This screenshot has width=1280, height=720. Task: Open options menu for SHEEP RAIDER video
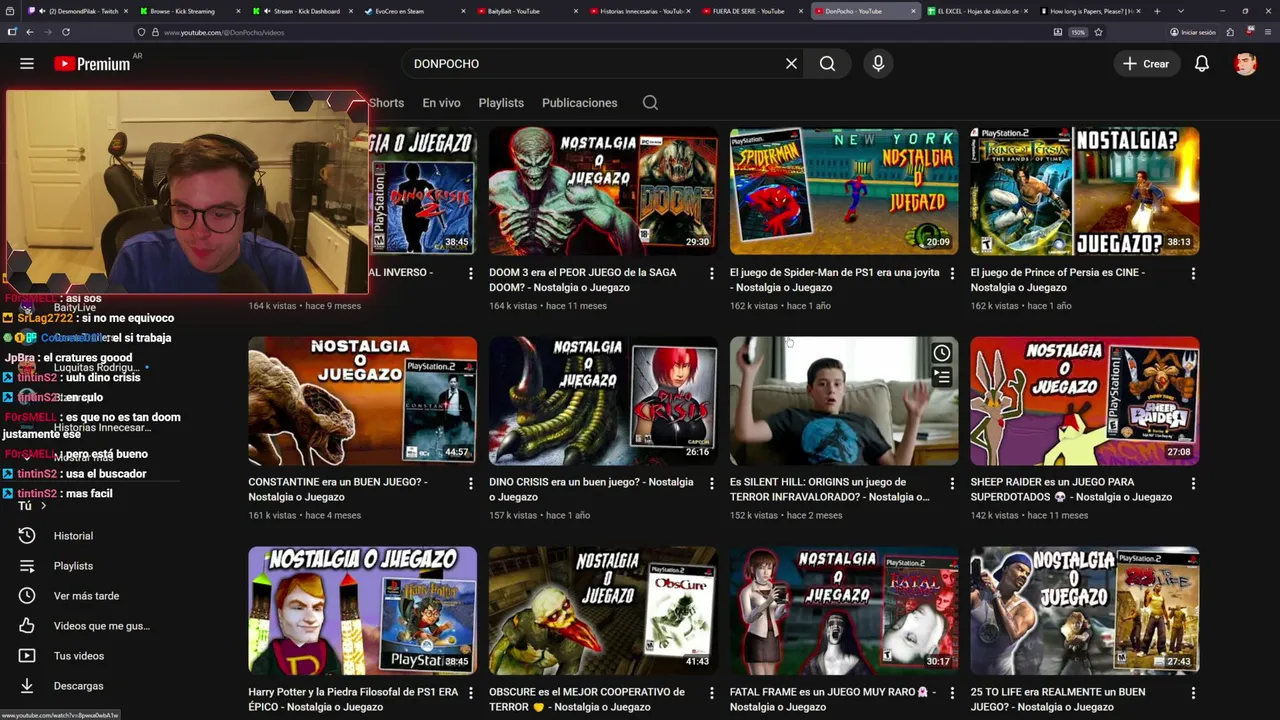click(1193, 483)
